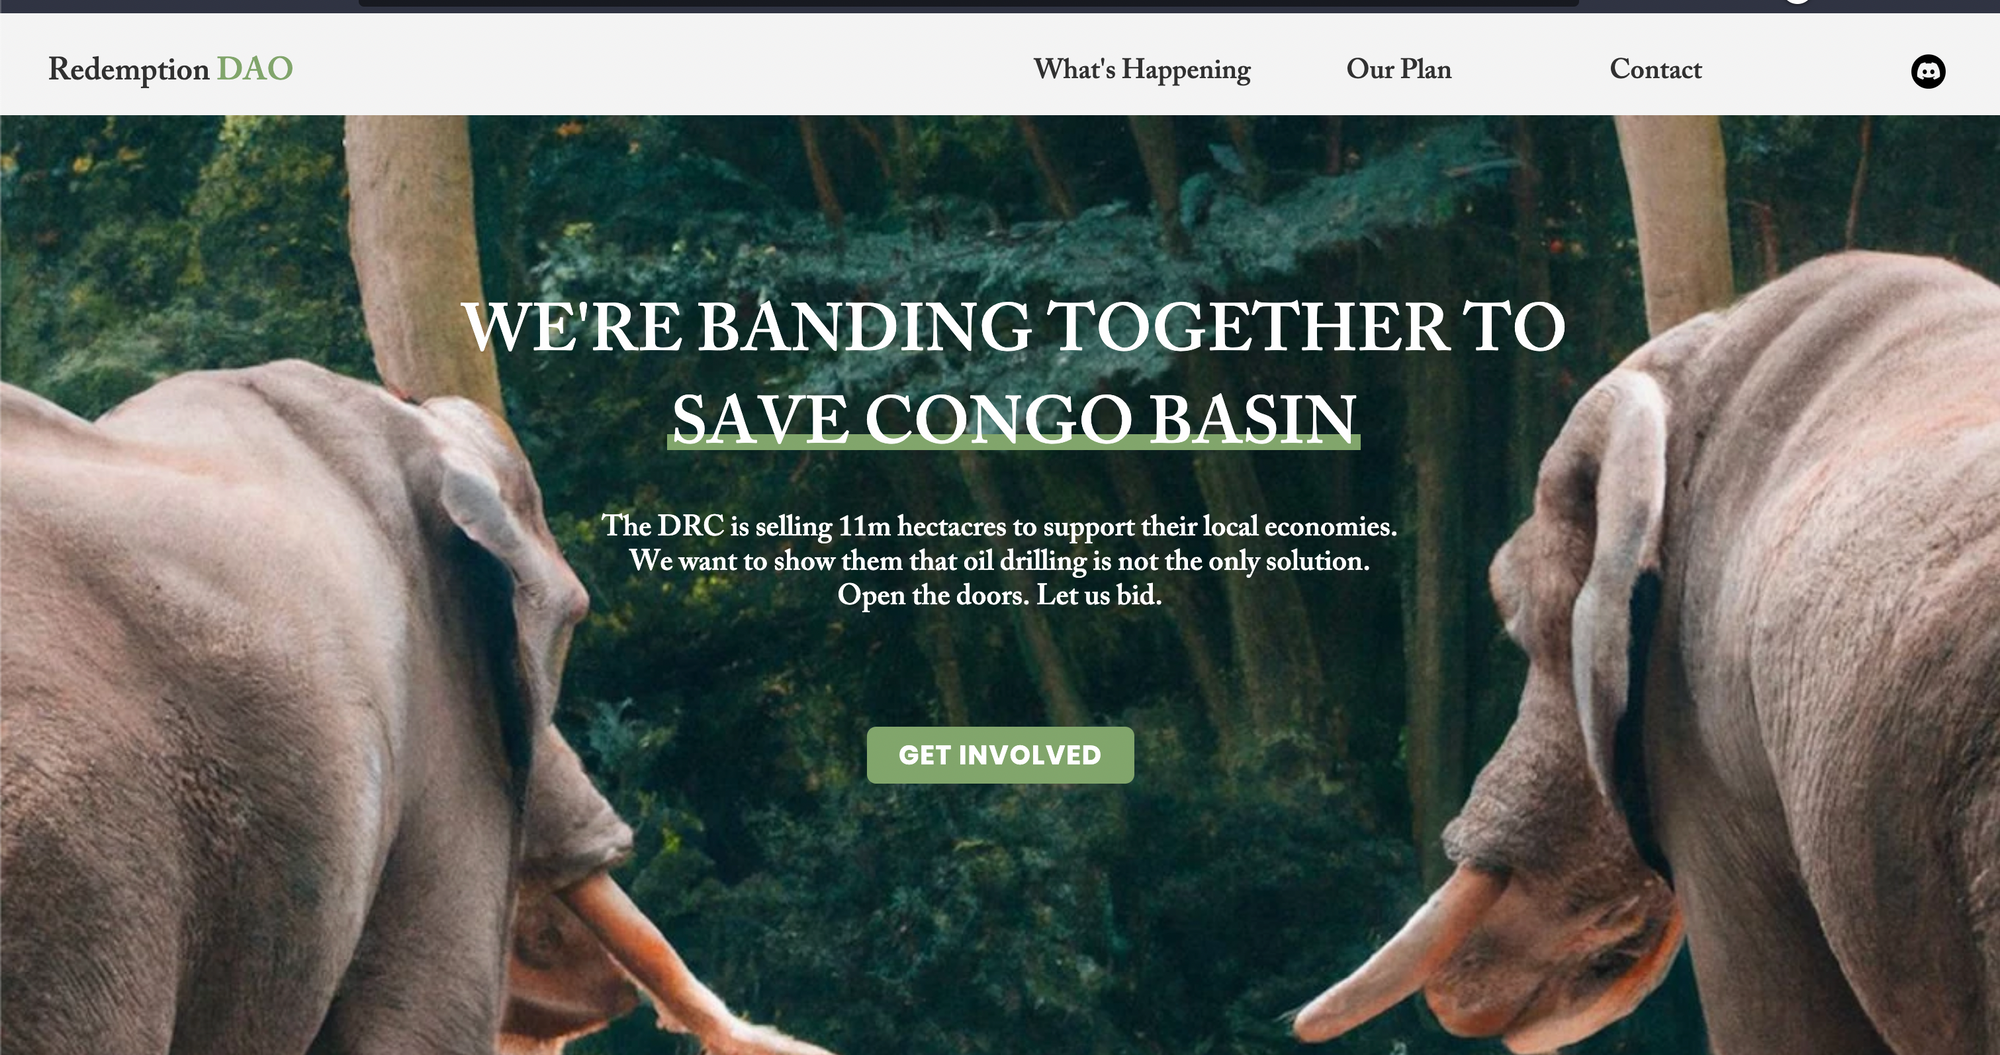Click the underlined SAVE CONGO BASIN heading
Screen dimensions: 2000x1055
1014,418
